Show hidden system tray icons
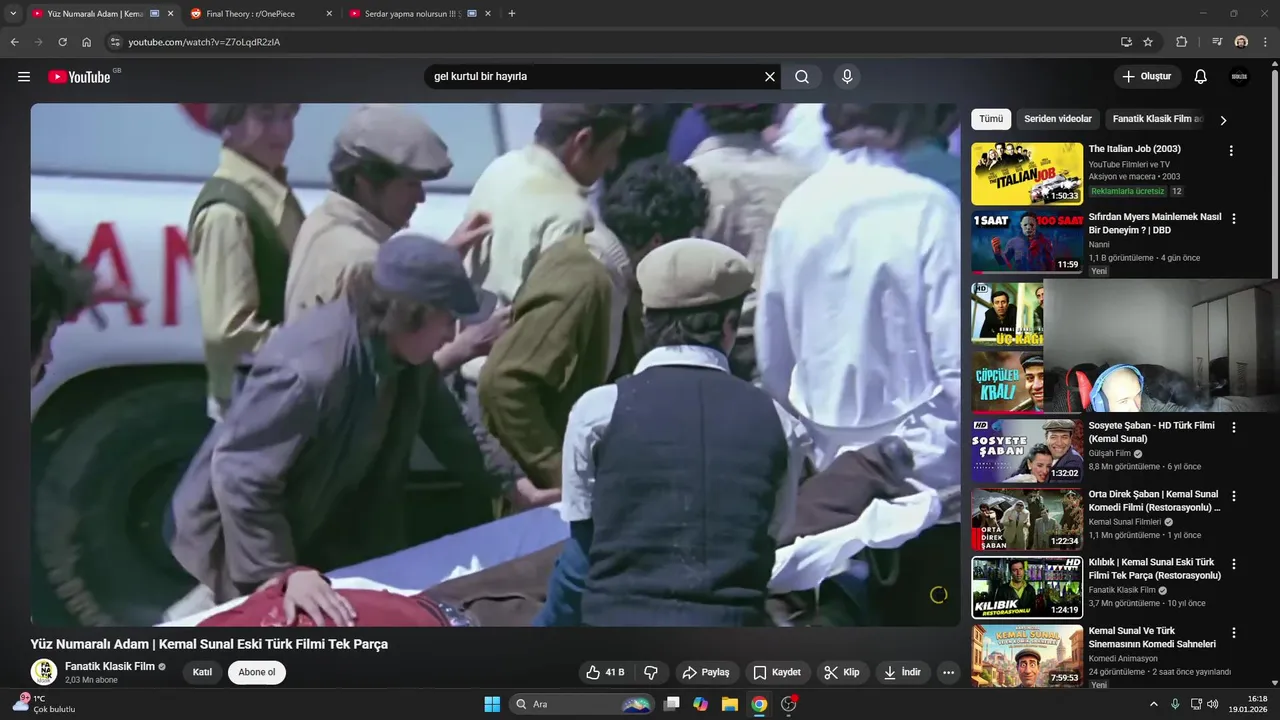 click(1155, 704)
